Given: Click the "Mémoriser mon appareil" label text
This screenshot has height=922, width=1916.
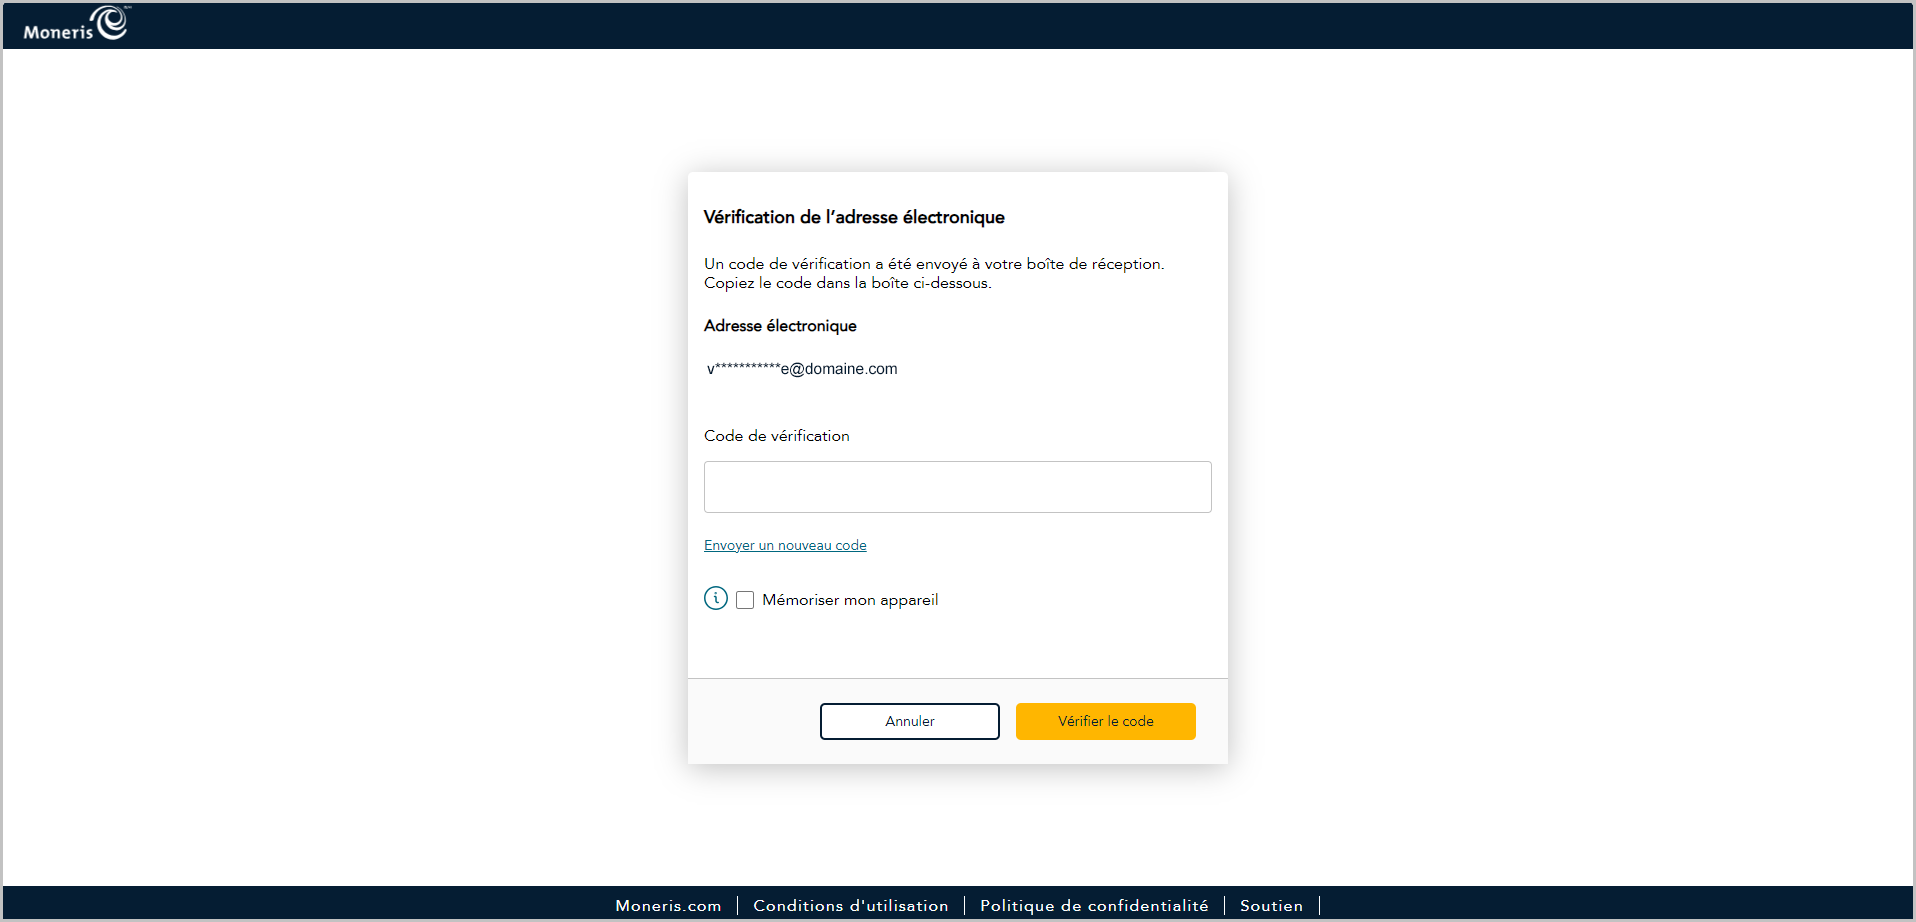Looking at the screenshot, I should (x=850, y=600).
